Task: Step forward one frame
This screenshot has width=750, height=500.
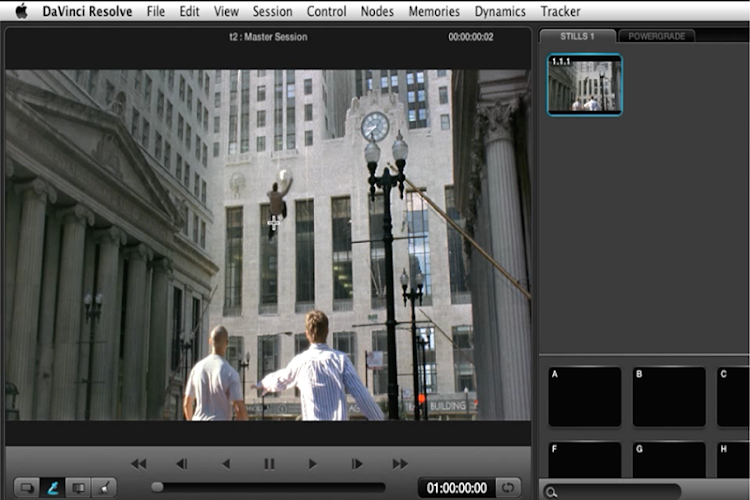Action: 357,463
